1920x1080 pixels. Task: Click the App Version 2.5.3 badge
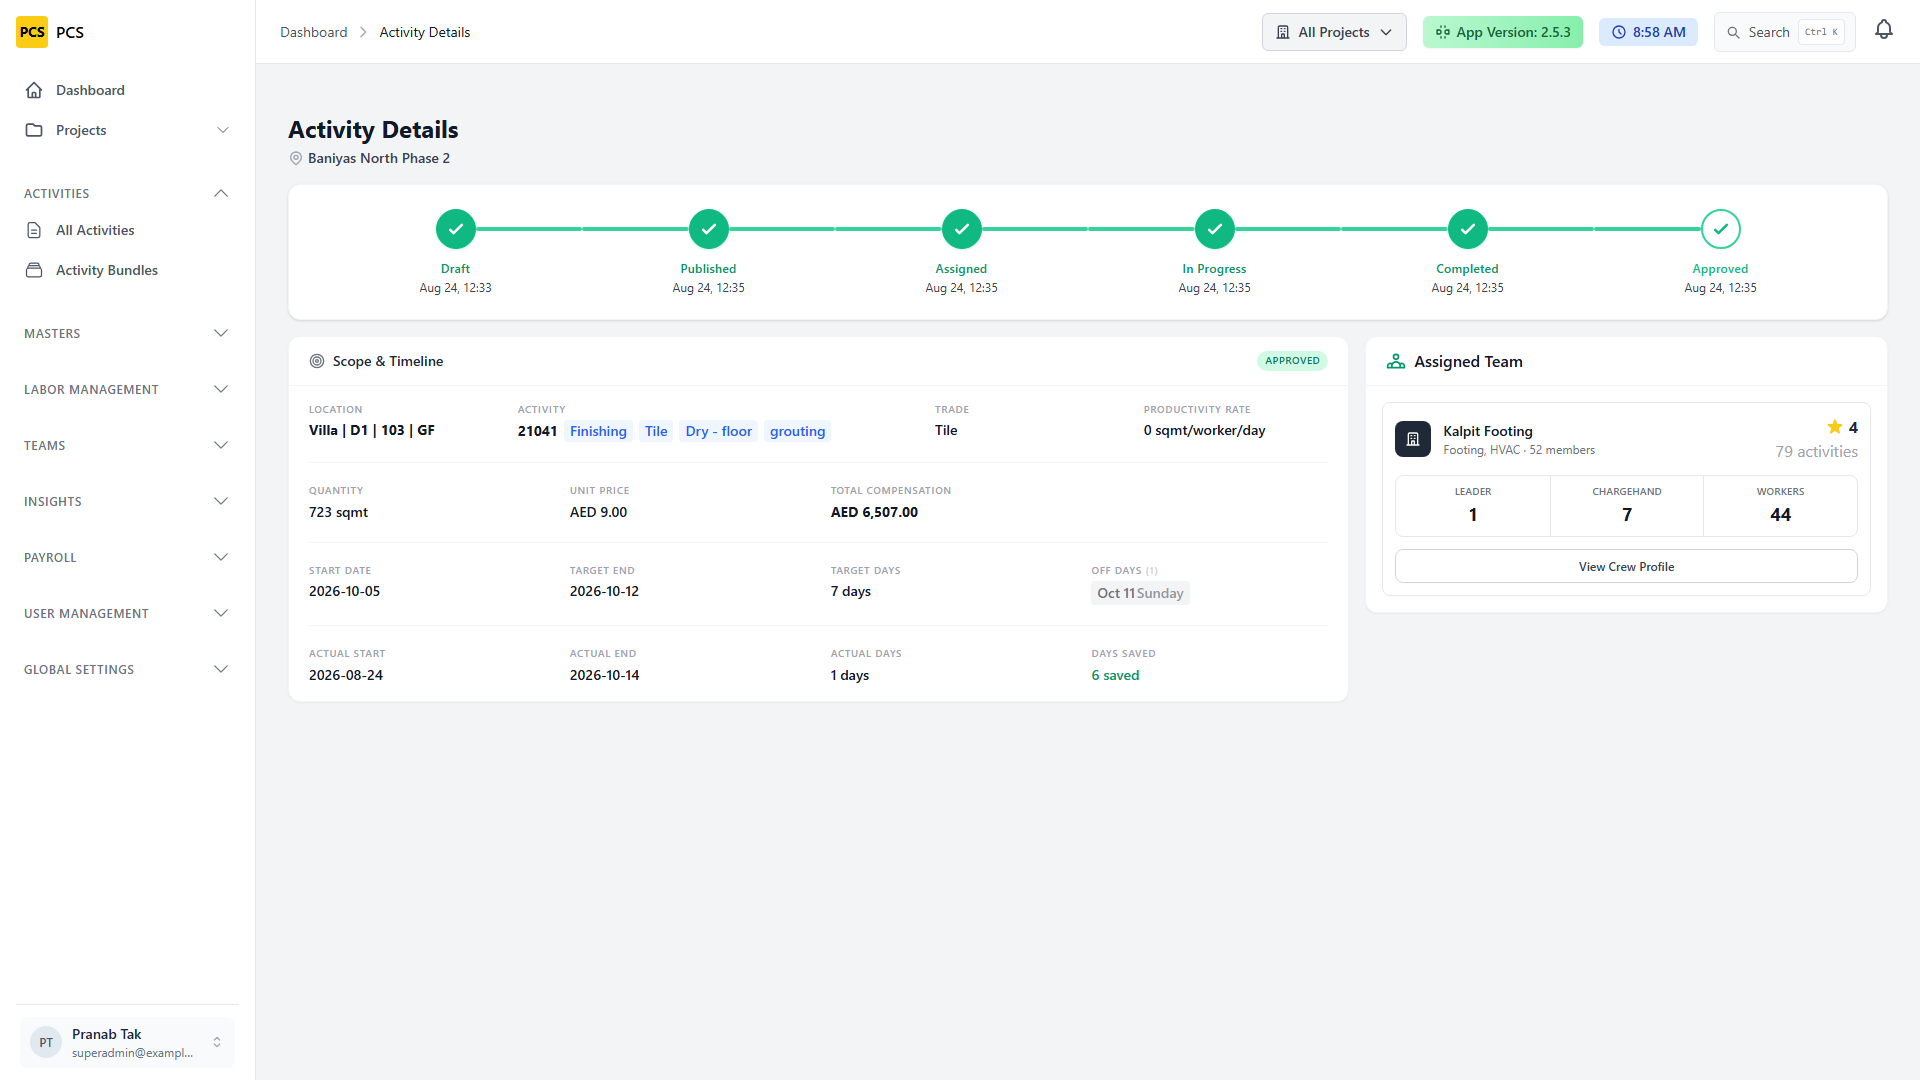(1503, 32)
